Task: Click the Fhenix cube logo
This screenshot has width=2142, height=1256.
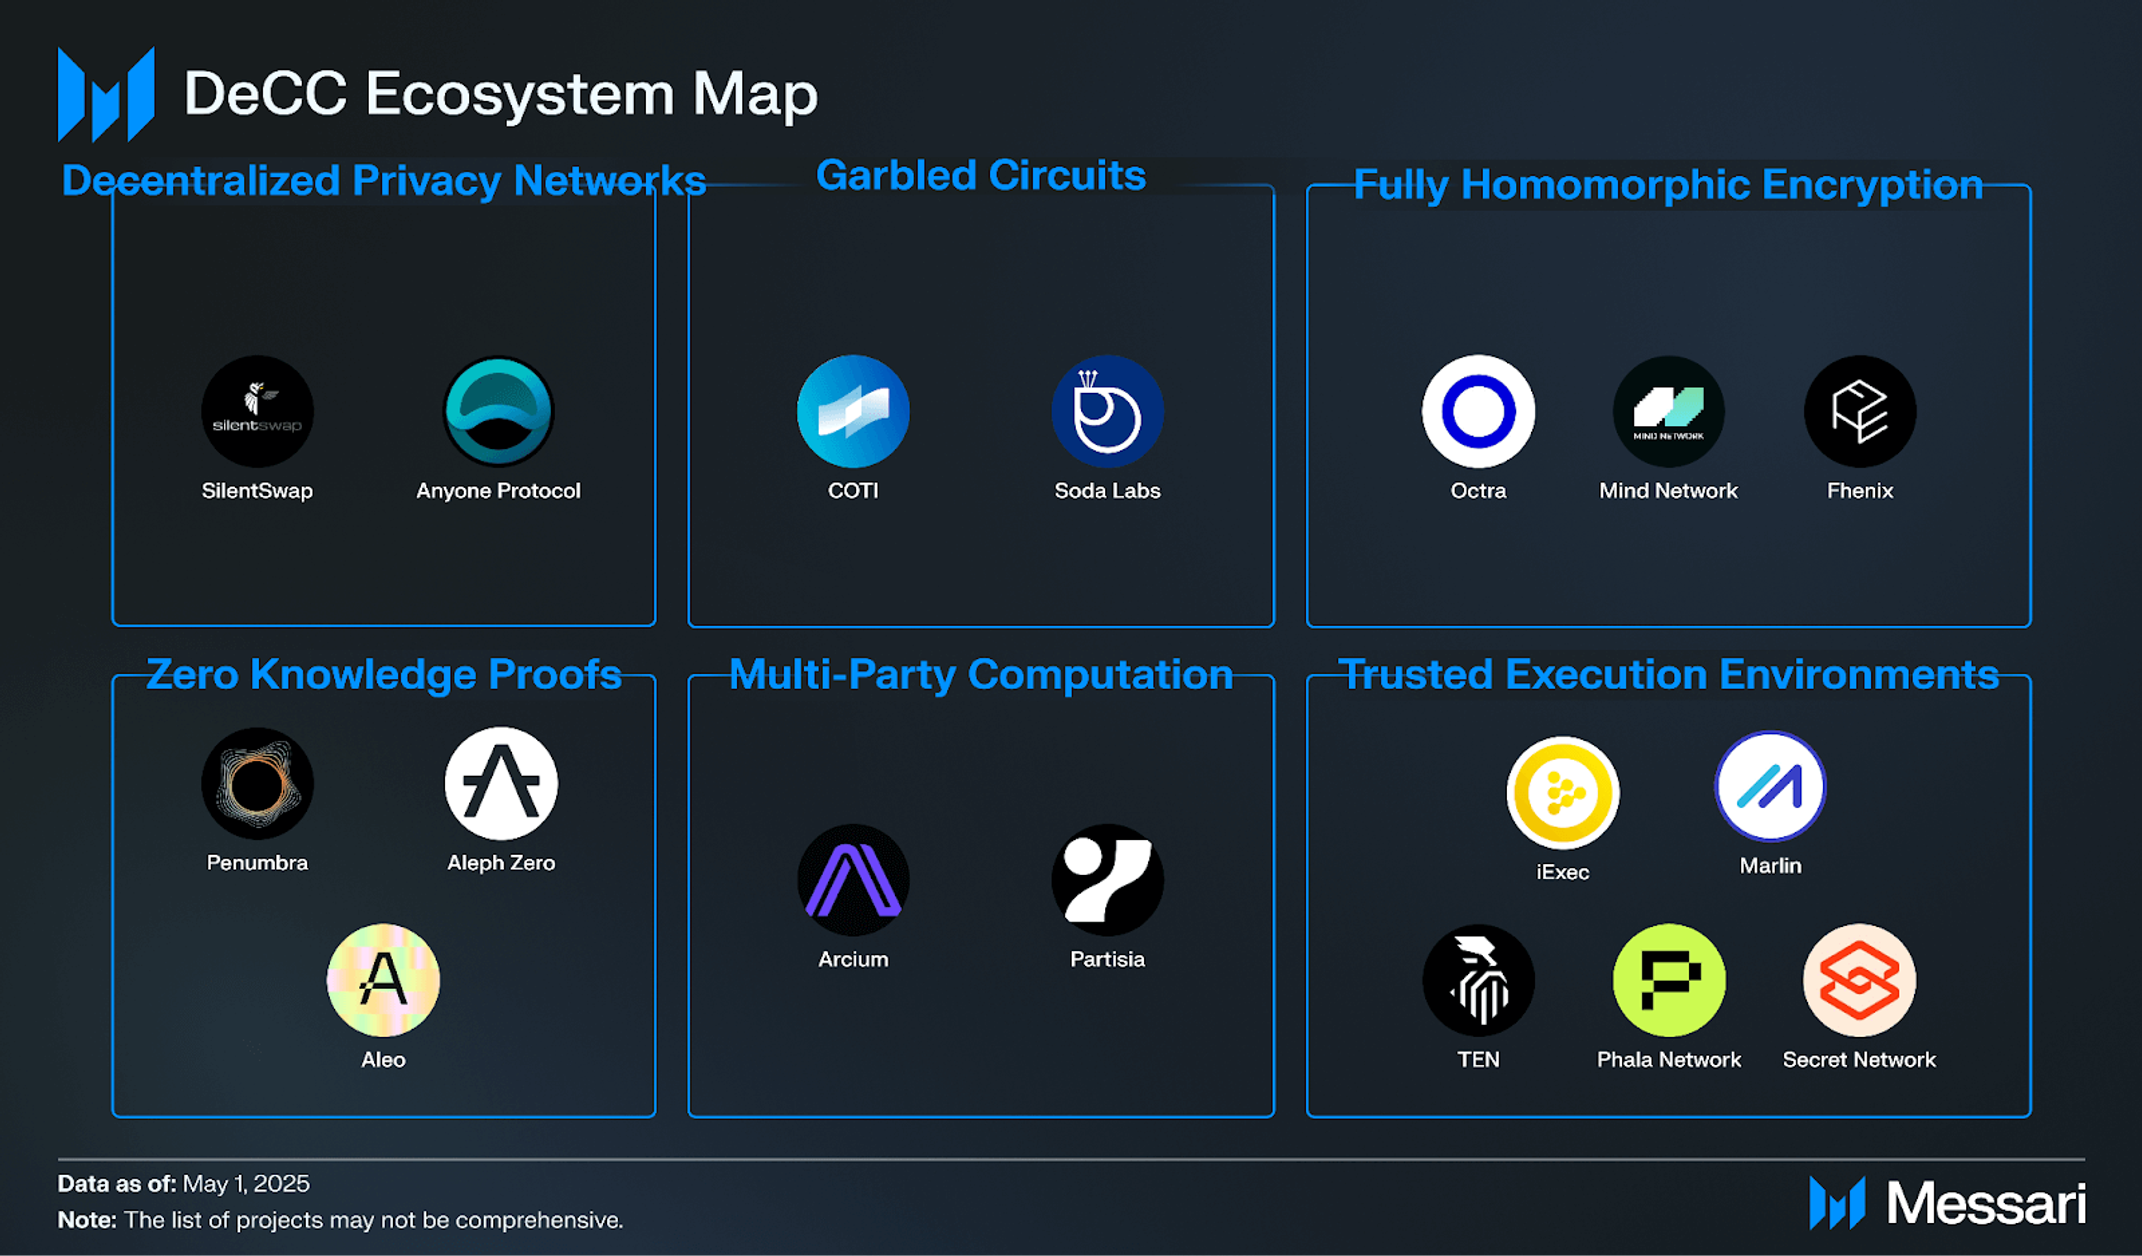Action: pos(1860,411)
